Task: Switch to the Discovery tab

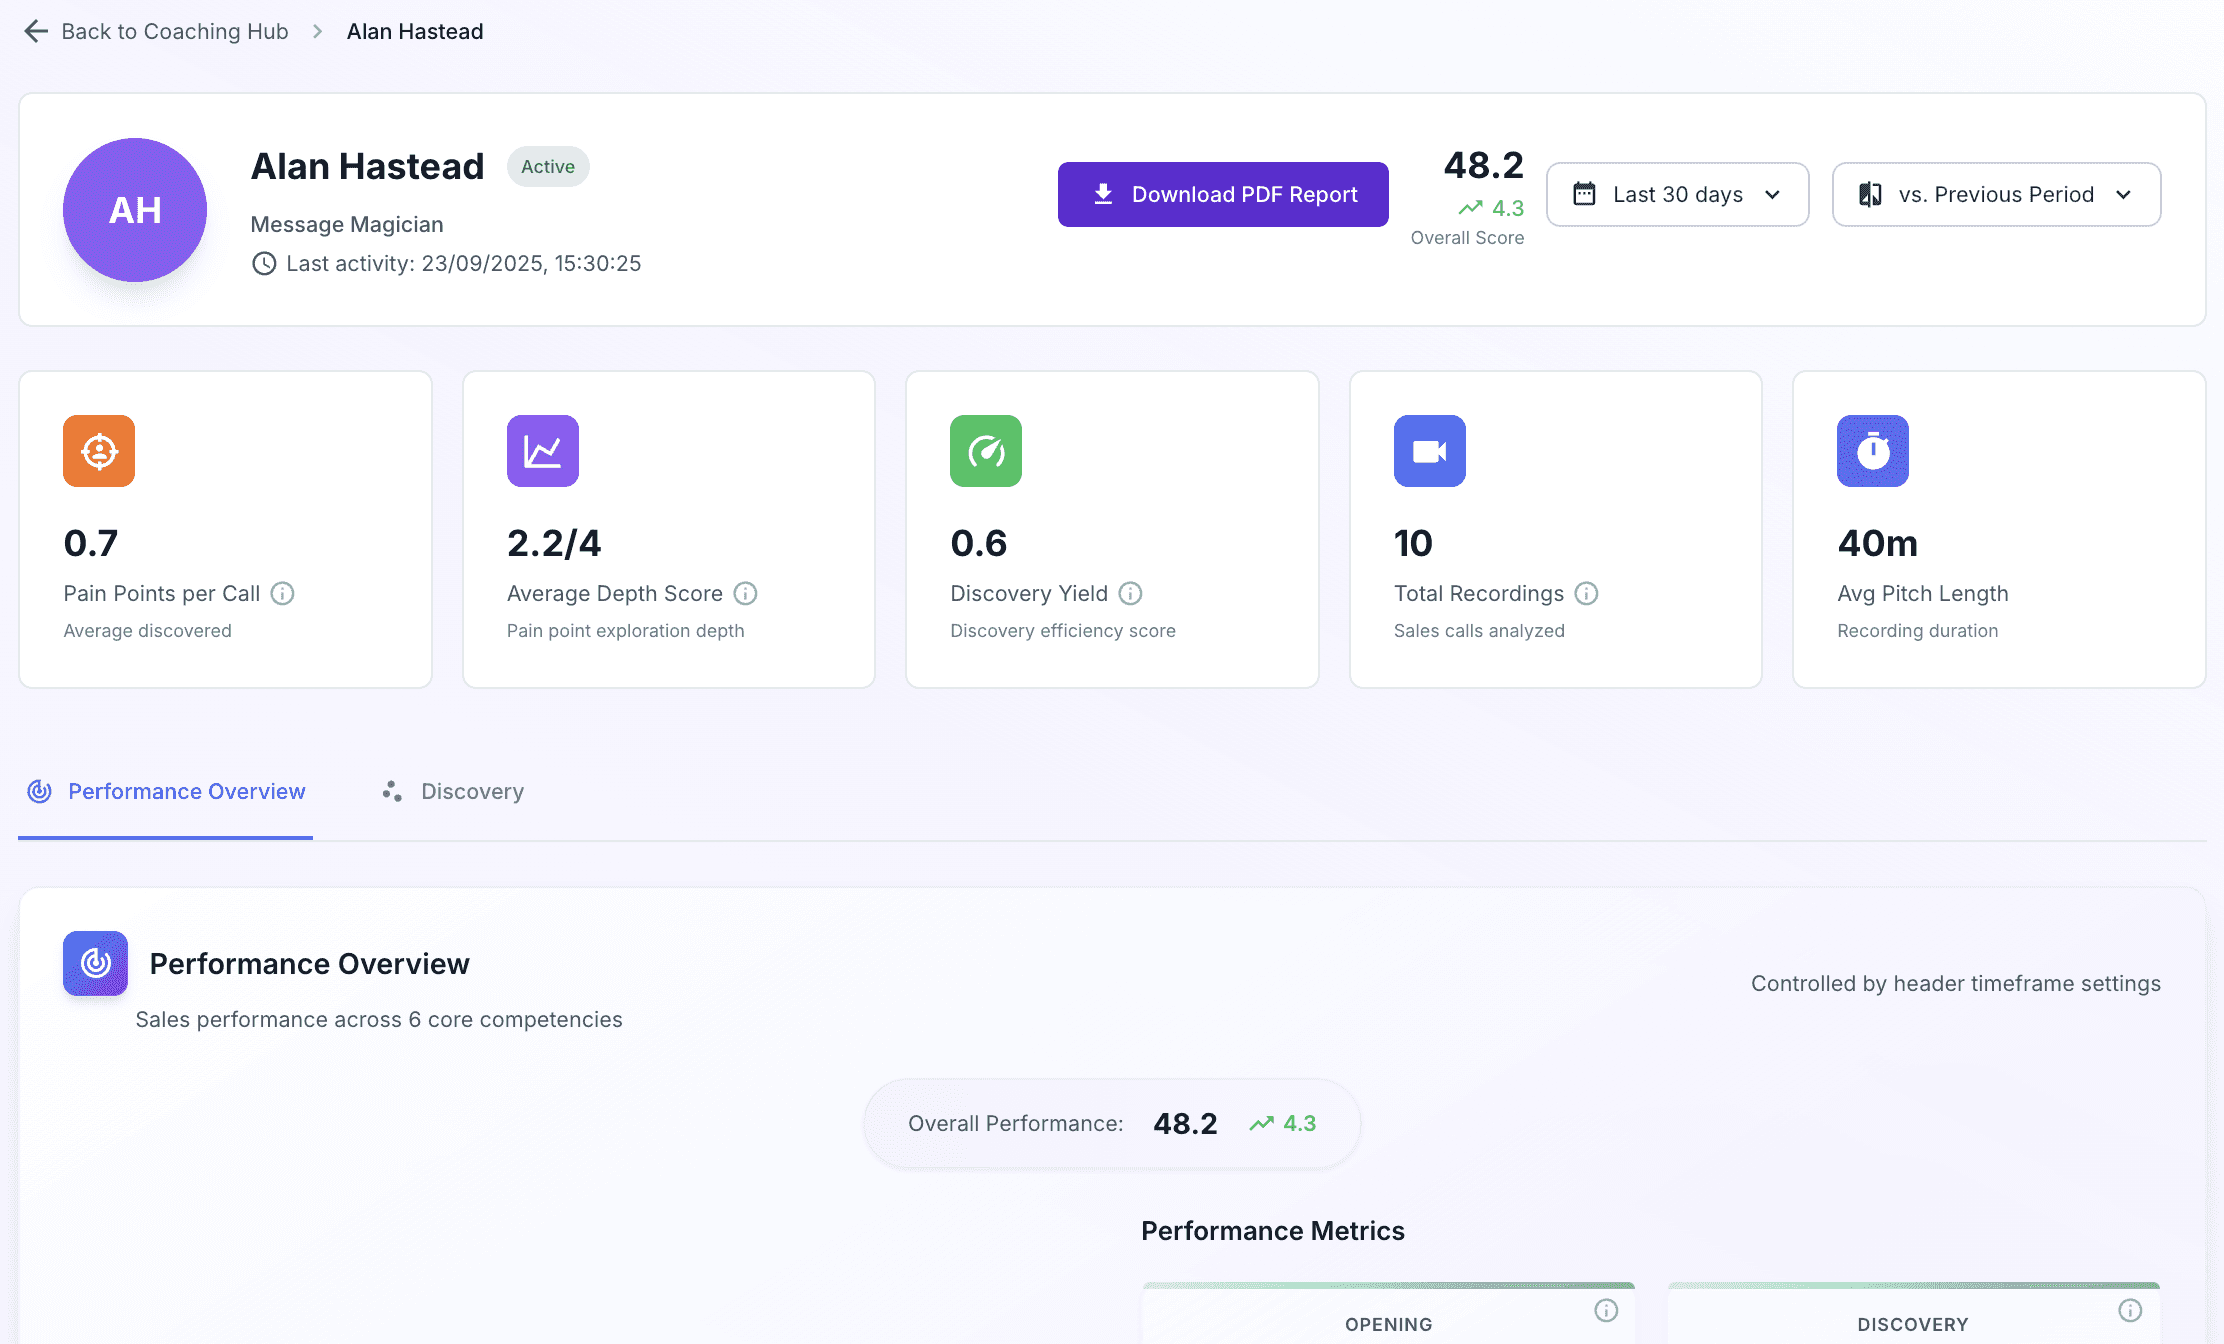Action: (x=453, y=792)
